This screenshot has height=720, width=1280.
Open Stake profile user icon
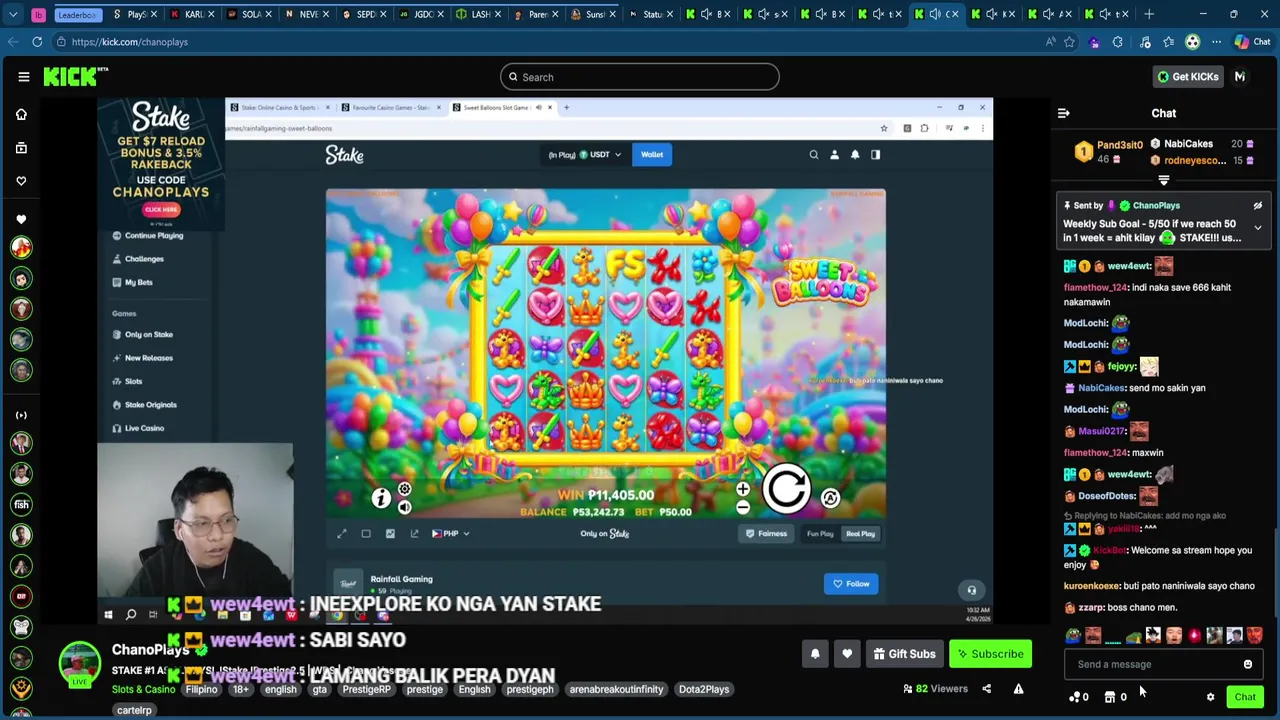834,155
